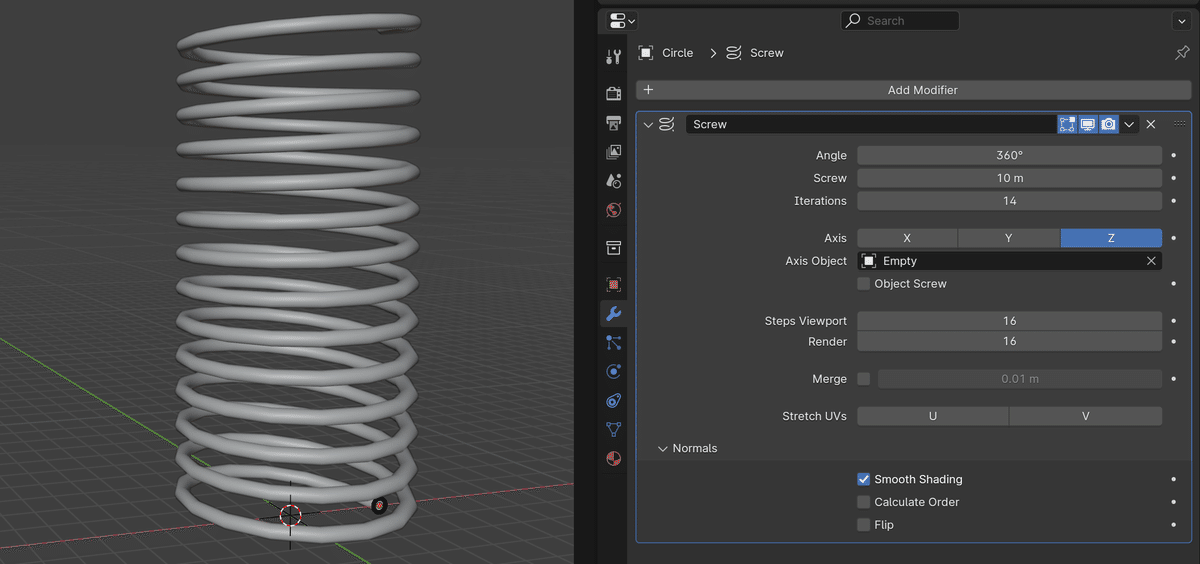Open the Scene properties tab

tap(614, 181)
